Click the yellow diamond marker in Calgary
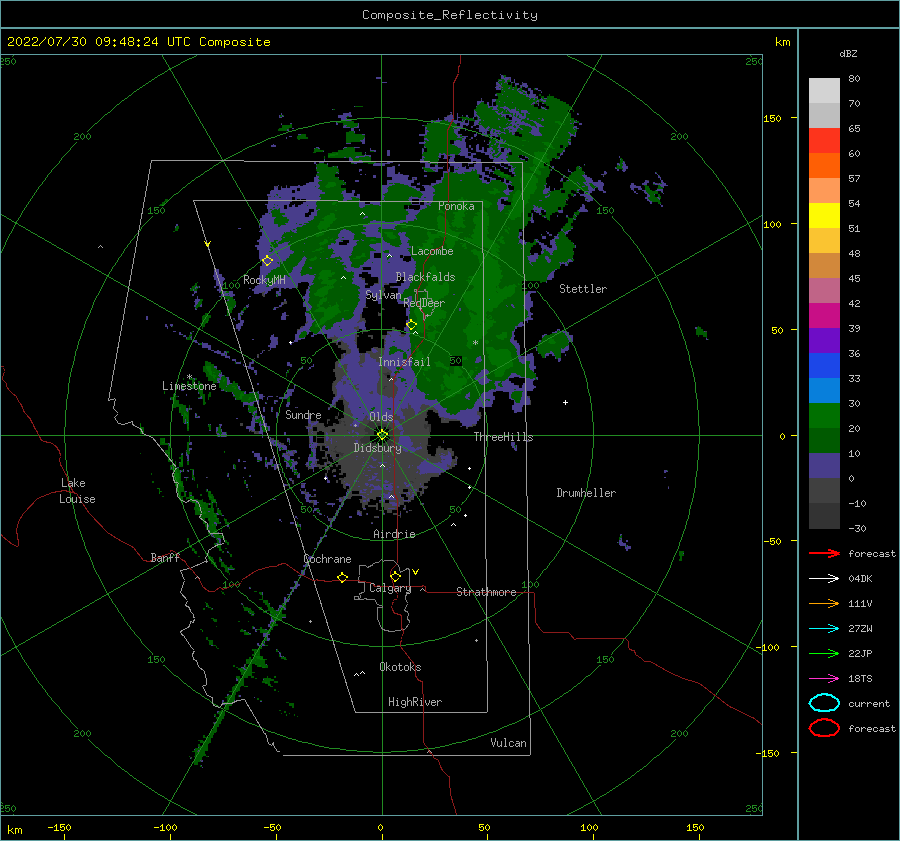 click(395, 576)
